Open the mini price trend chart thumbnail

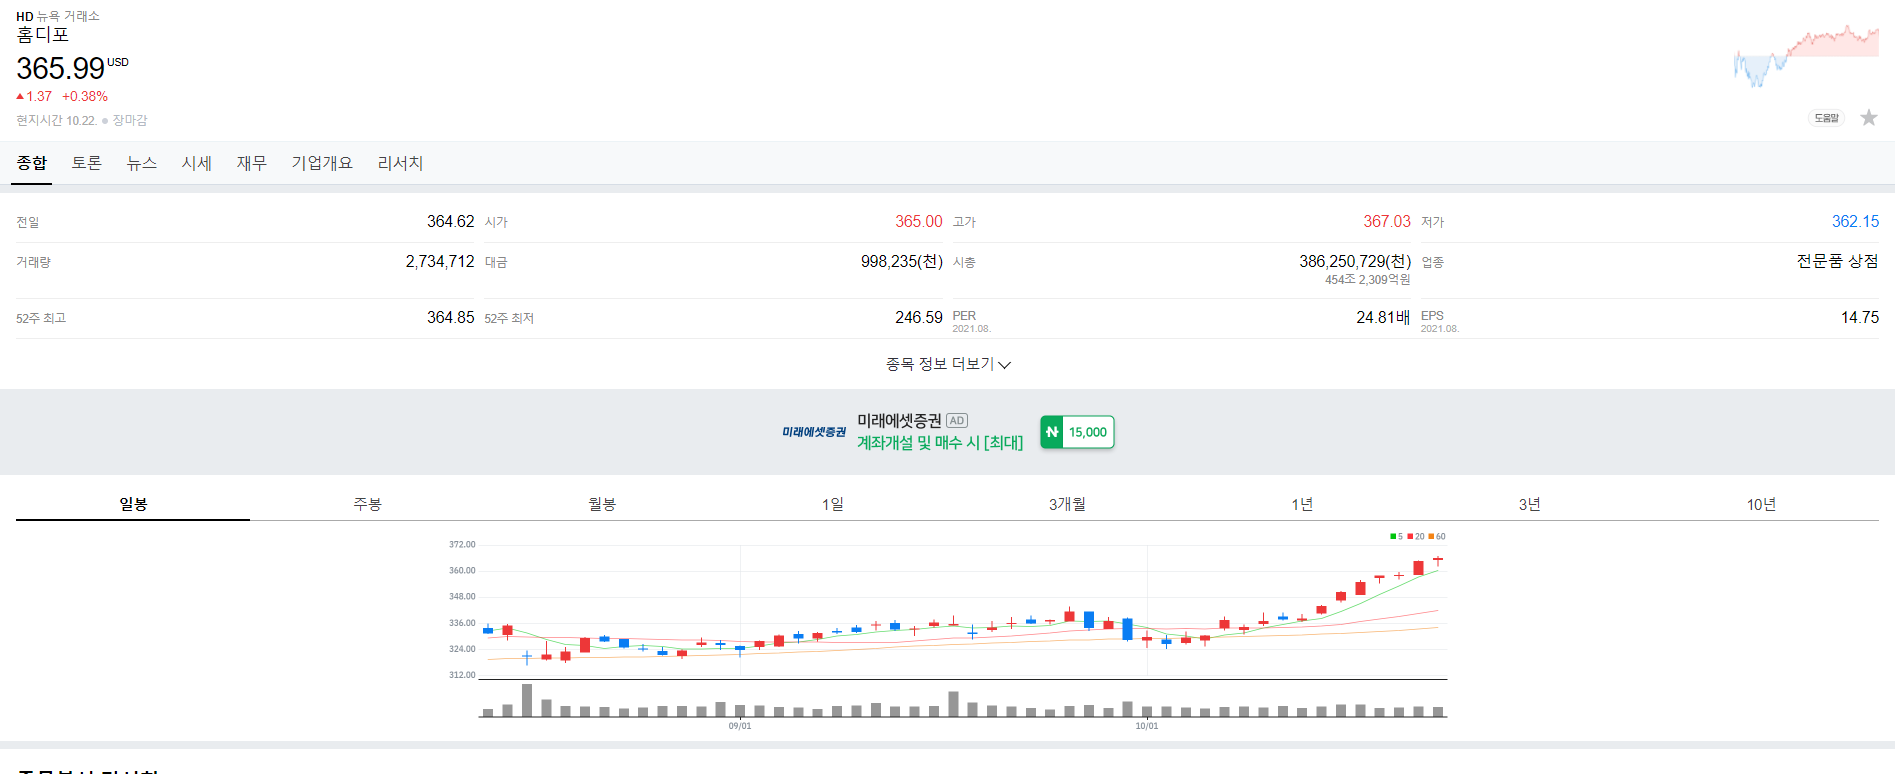click(1806, 57)
